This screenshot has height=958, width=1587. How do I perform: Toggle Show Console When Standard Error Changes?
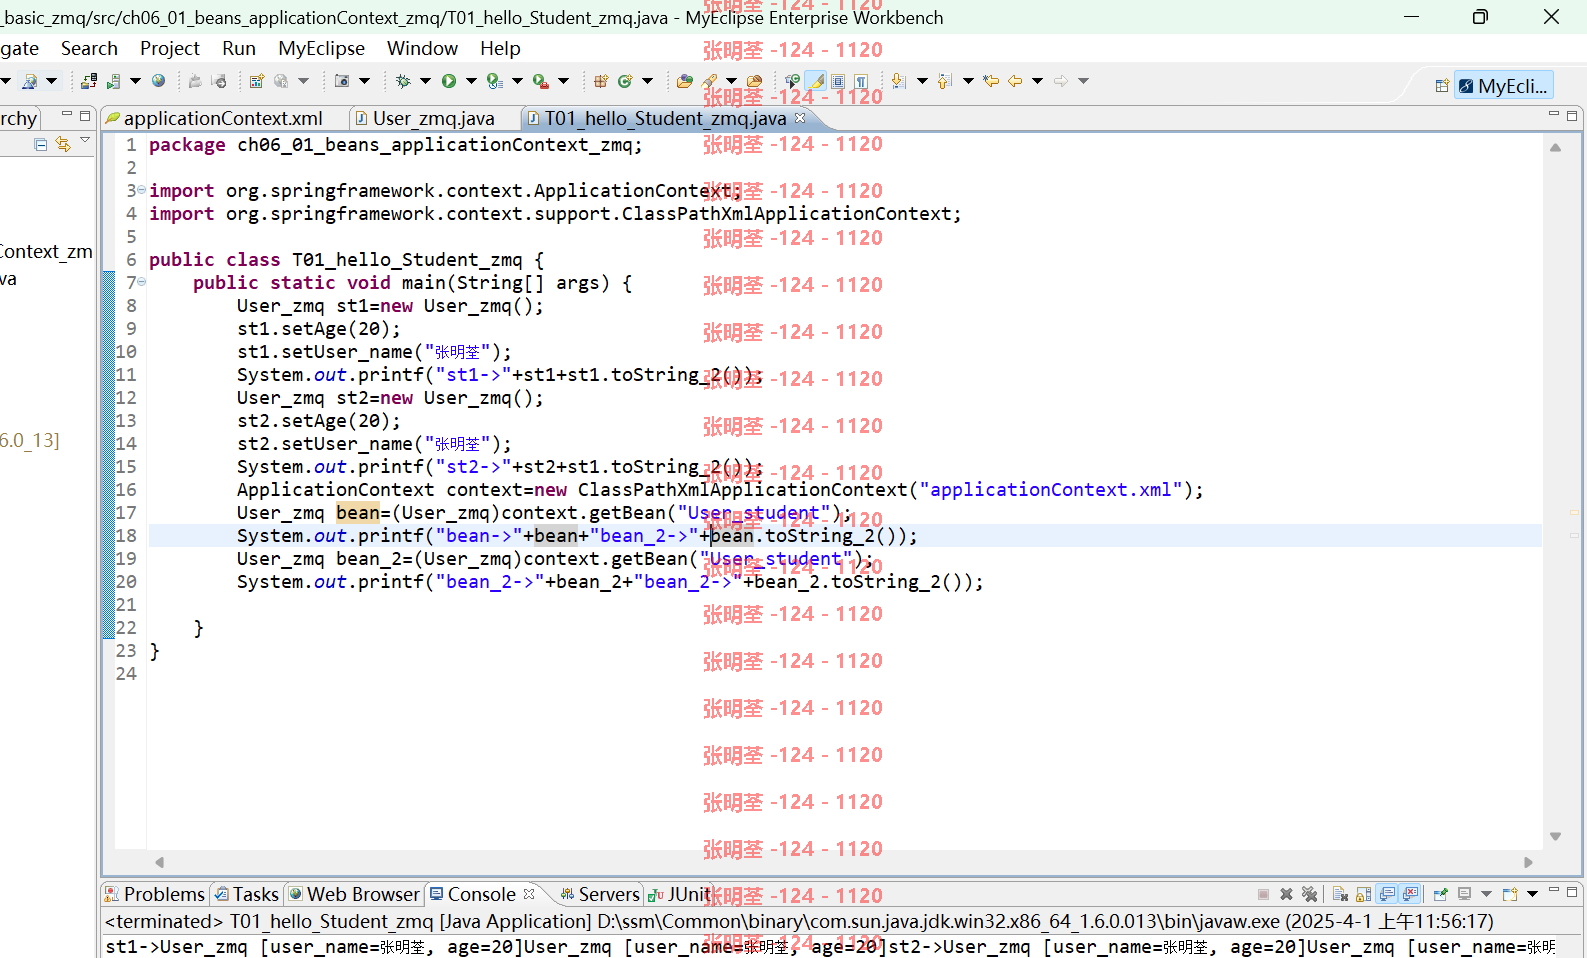[x=1409, y=894]
